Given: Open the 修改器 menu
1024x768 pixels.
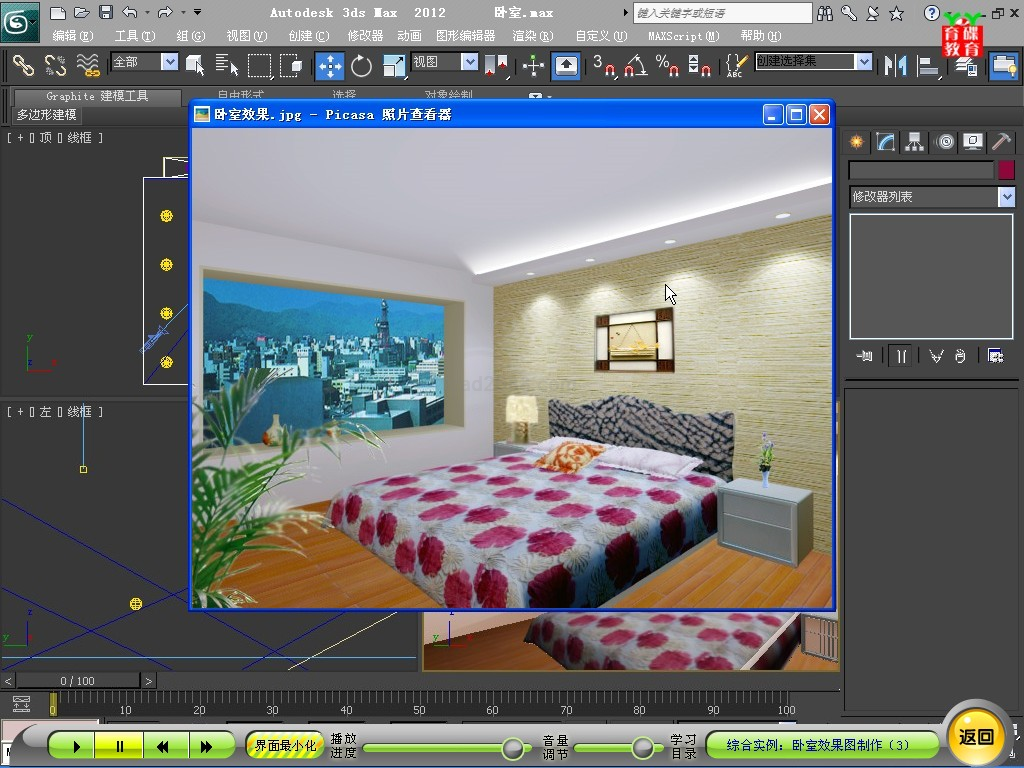Looking at the screenshot, I should (x=365, y=36).
